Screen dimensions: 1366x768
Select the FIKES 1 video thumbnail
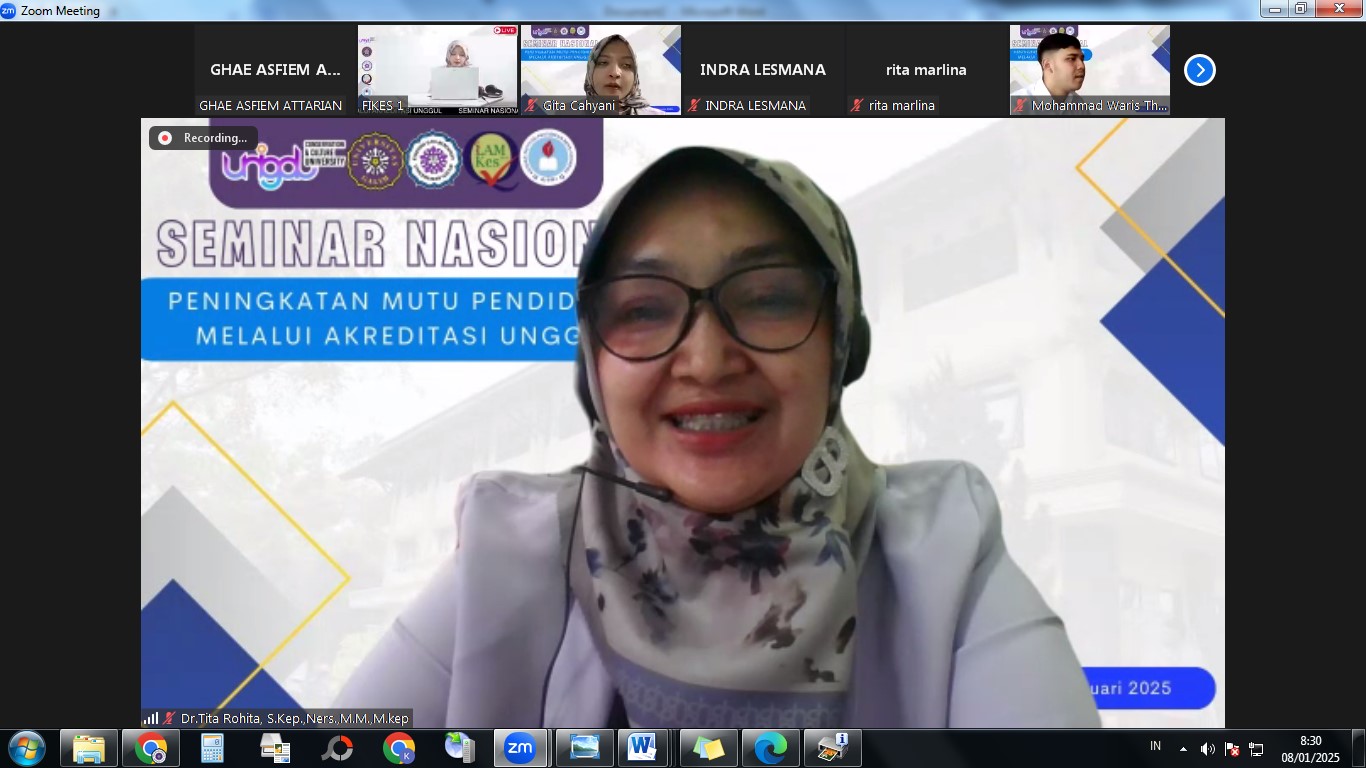coord(437,70)
